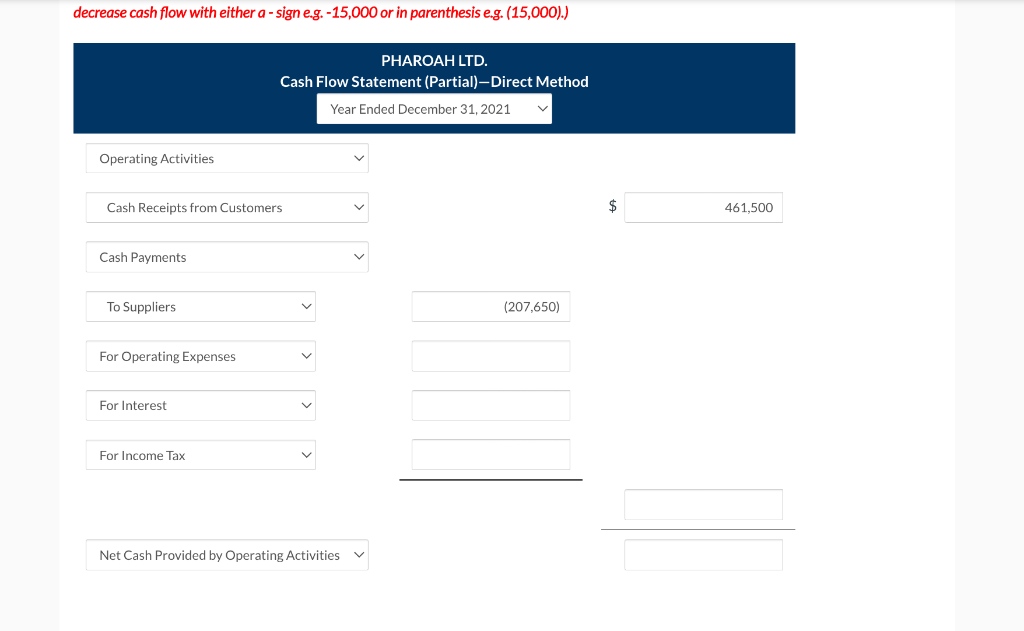Screen dimensions: 1024x631
Task: Click the dollar sign beside 461,500
Action: (612, 207)
